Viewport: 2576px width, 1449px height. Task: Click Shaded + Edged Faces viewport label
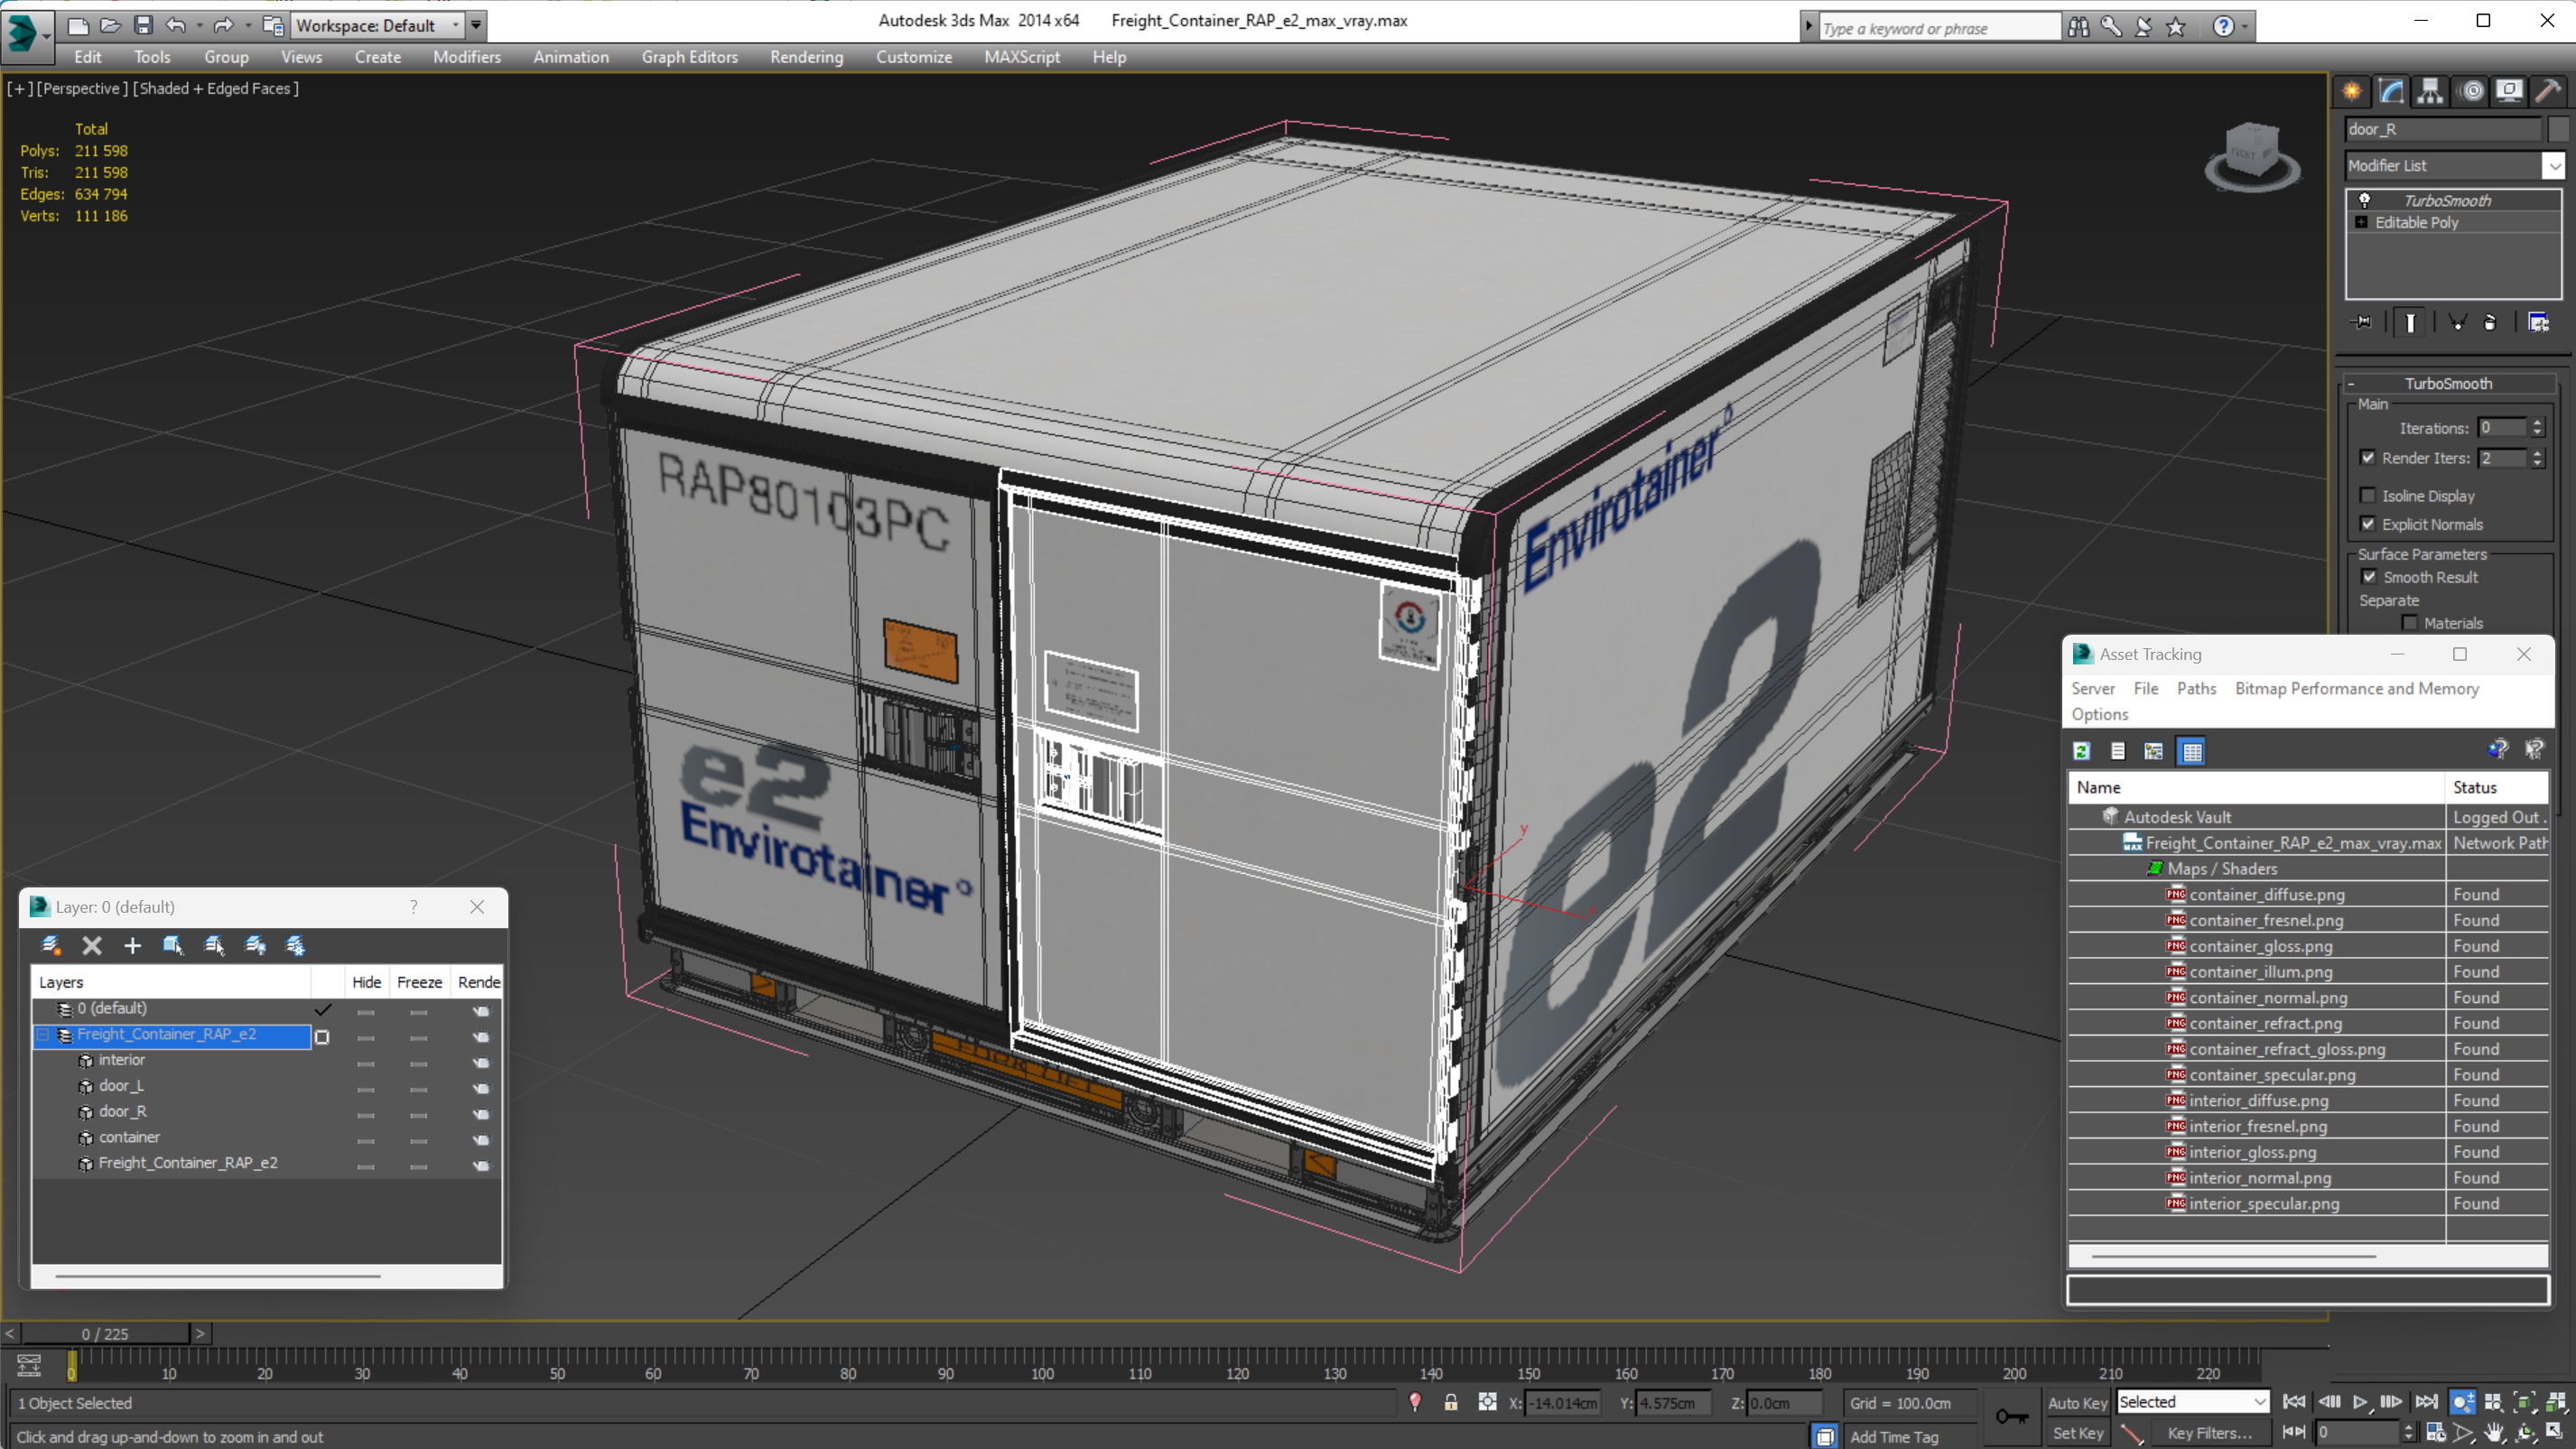click(215, 88)
